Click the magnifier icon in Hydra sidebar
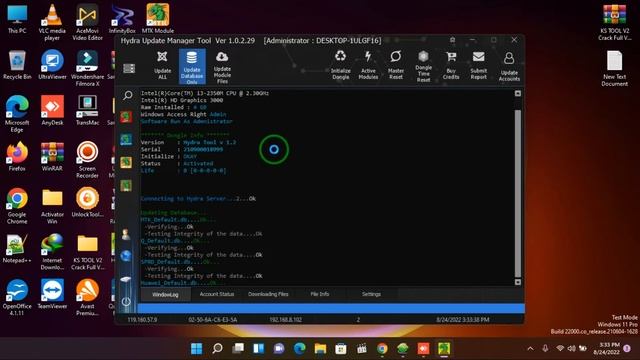 pos(128,96)
